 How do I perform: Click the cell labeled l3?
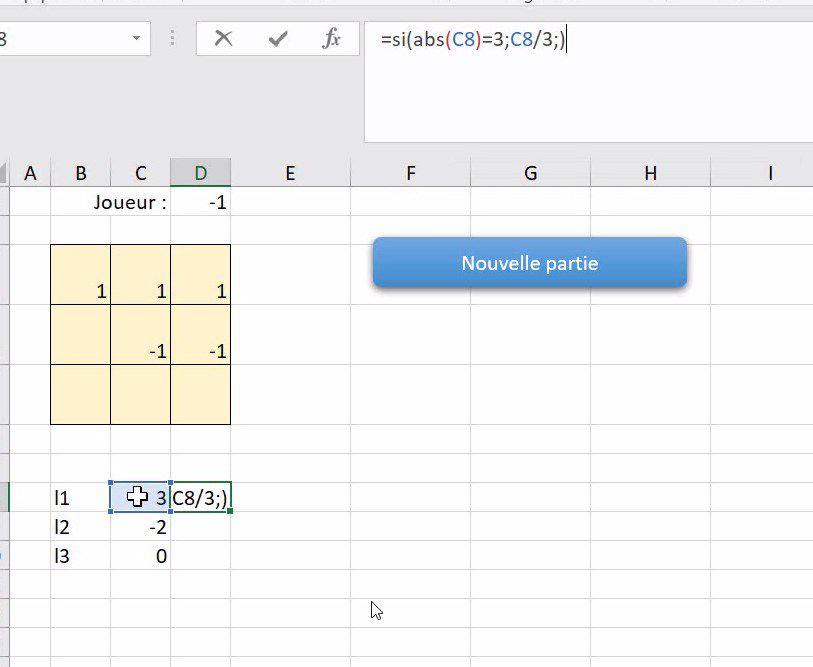pos(79,557)
